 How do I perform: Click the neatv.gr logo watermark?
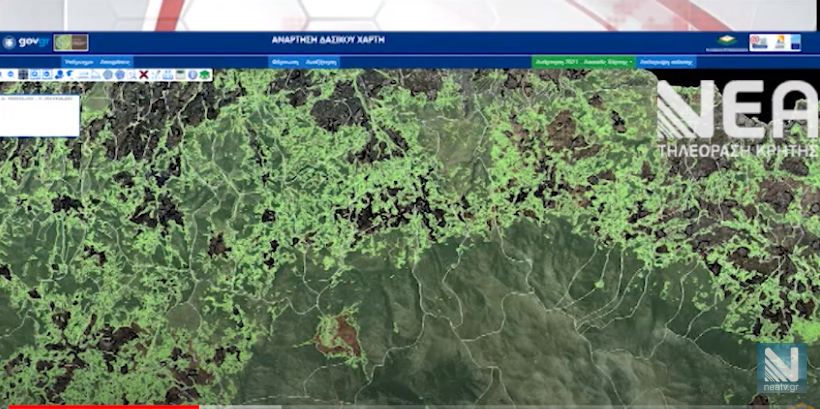(781, 367)
